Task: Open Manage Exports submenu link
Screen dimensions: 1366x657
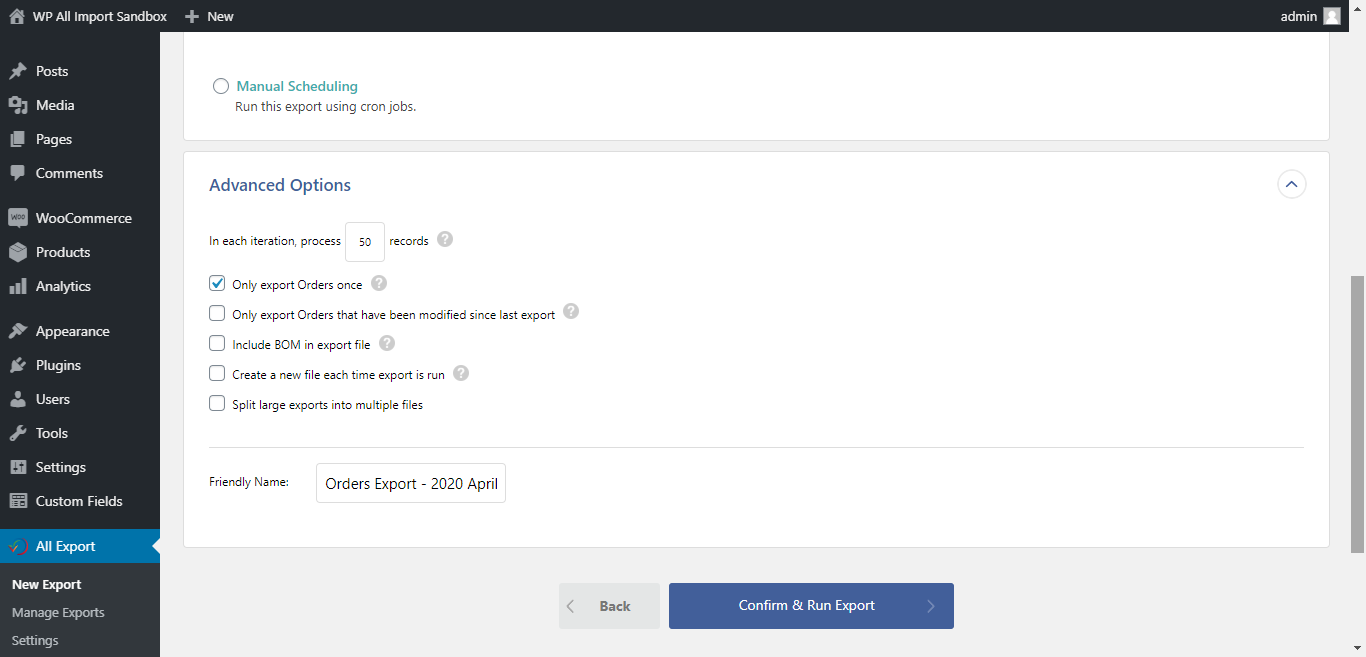Action: click(x=58, y=612)
